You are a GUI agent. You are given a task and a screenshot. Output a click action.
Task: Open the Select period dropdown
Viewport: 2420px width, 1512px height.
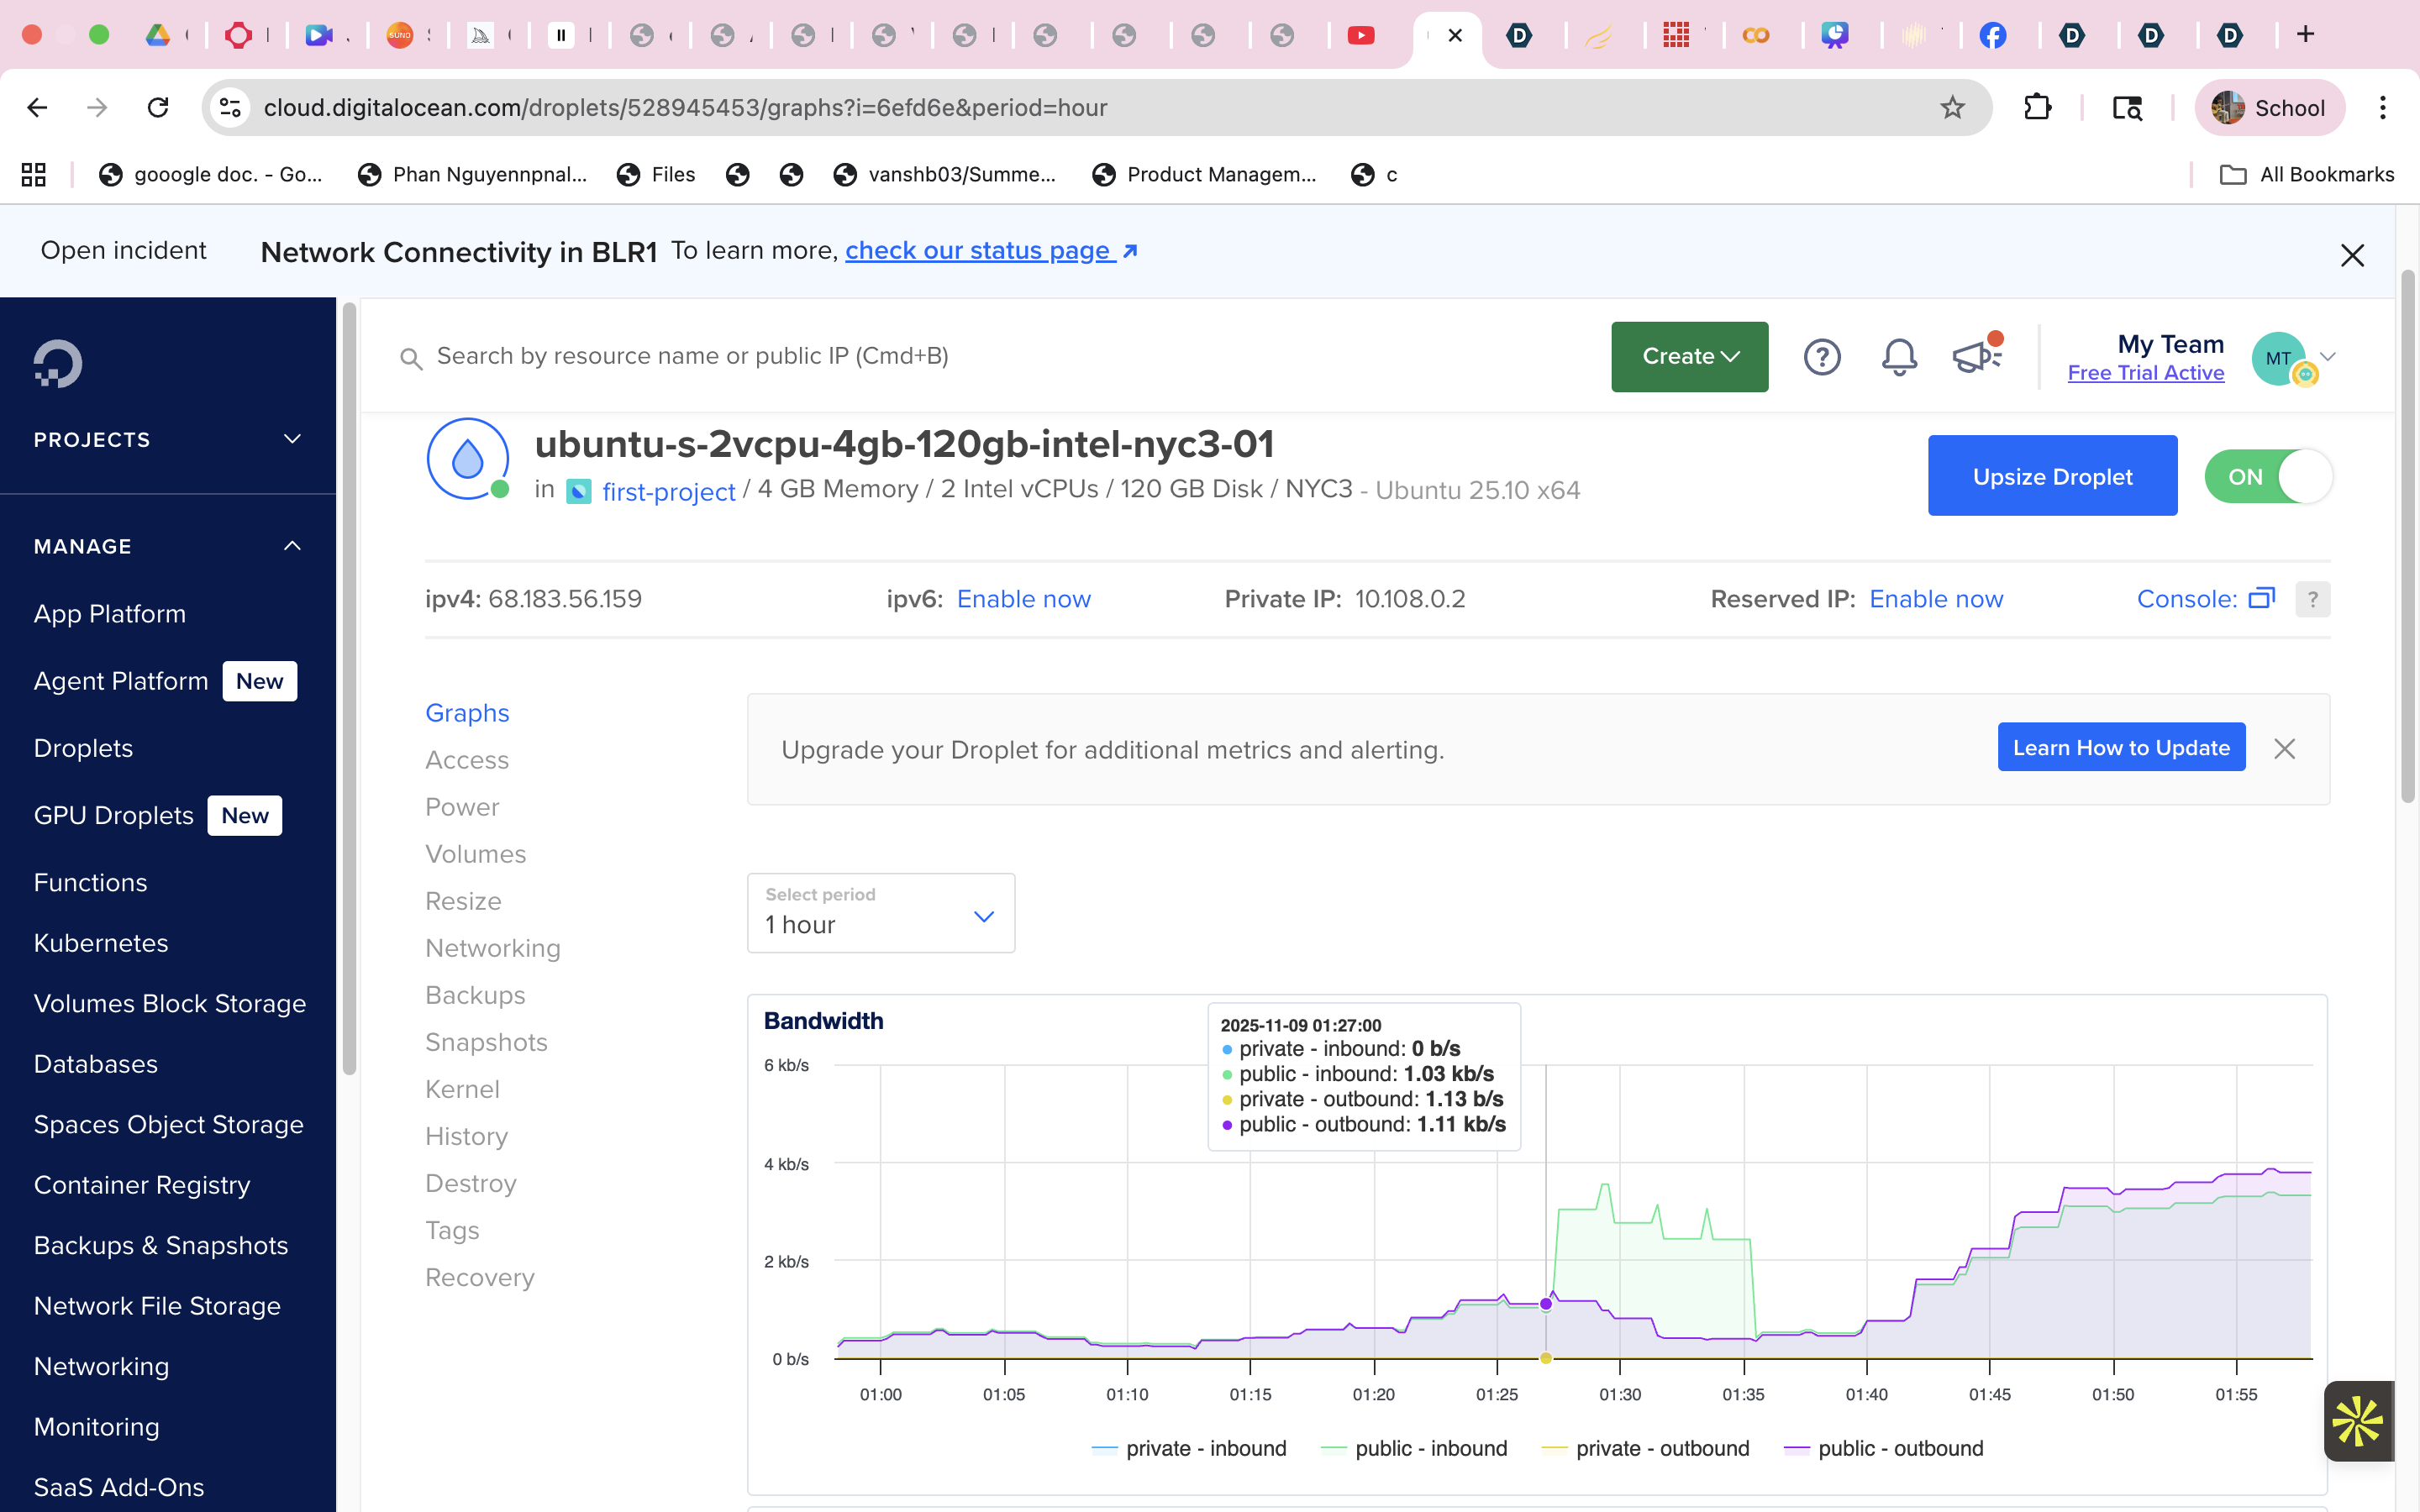coord(880,913)
